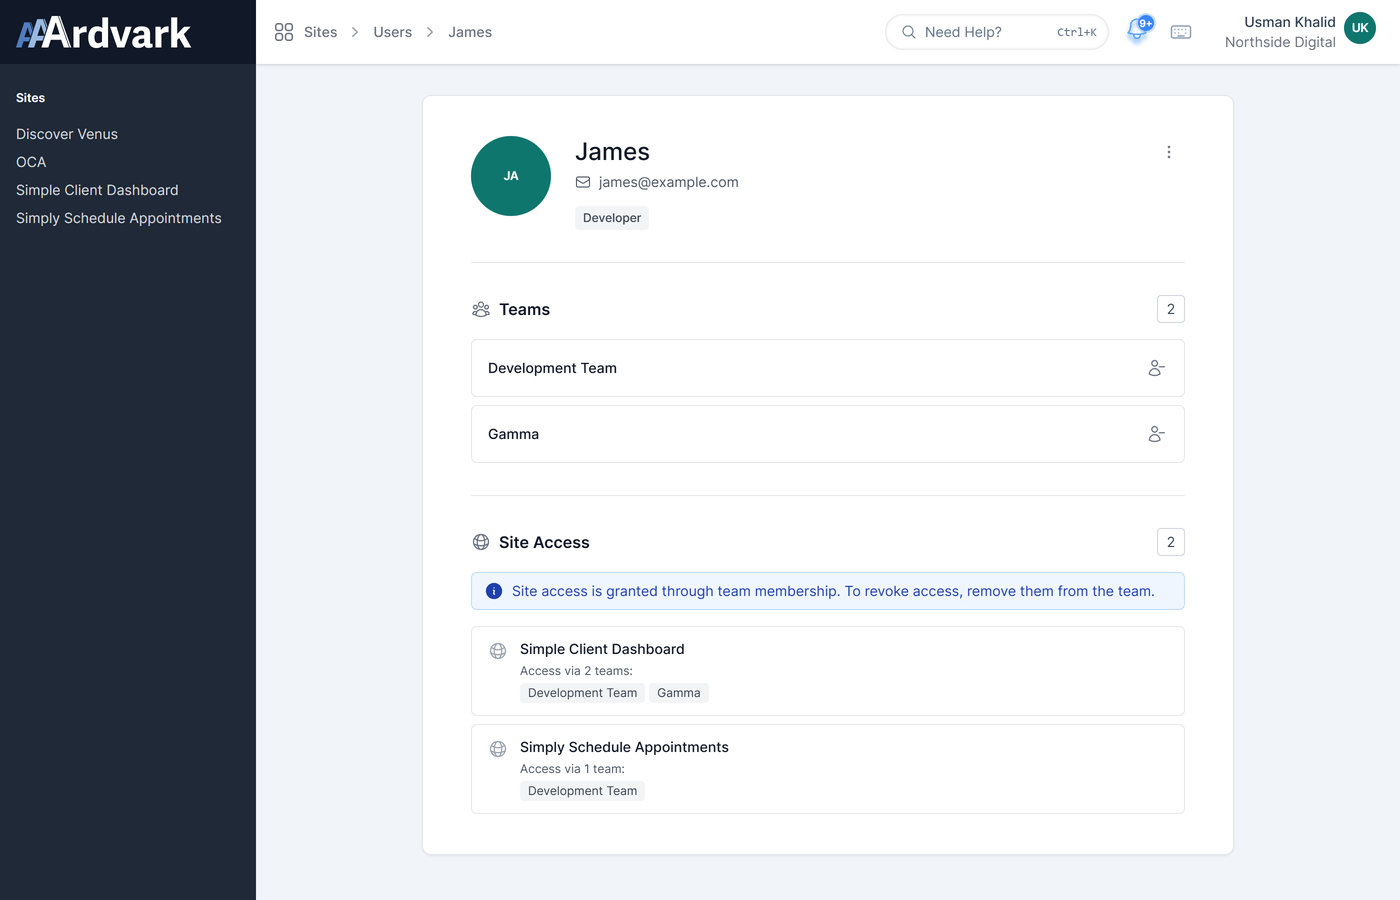Open the Development Team row
This screenshot has height=900, width=1400.
[x=828, y=368]
